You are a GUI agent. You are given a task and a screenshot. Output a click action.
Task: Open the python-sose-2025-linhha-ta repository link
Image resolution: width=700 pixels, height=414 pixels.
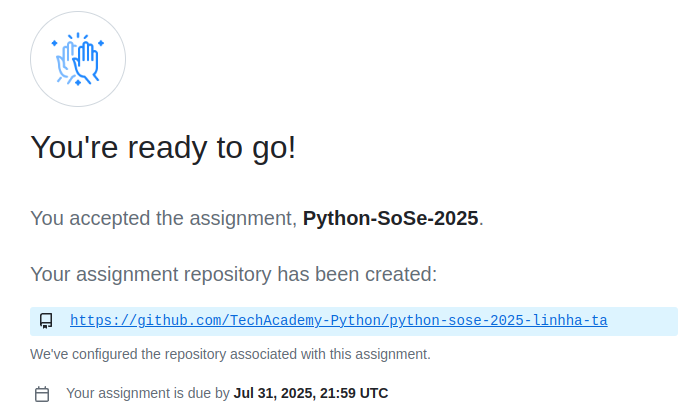[338, 321]
